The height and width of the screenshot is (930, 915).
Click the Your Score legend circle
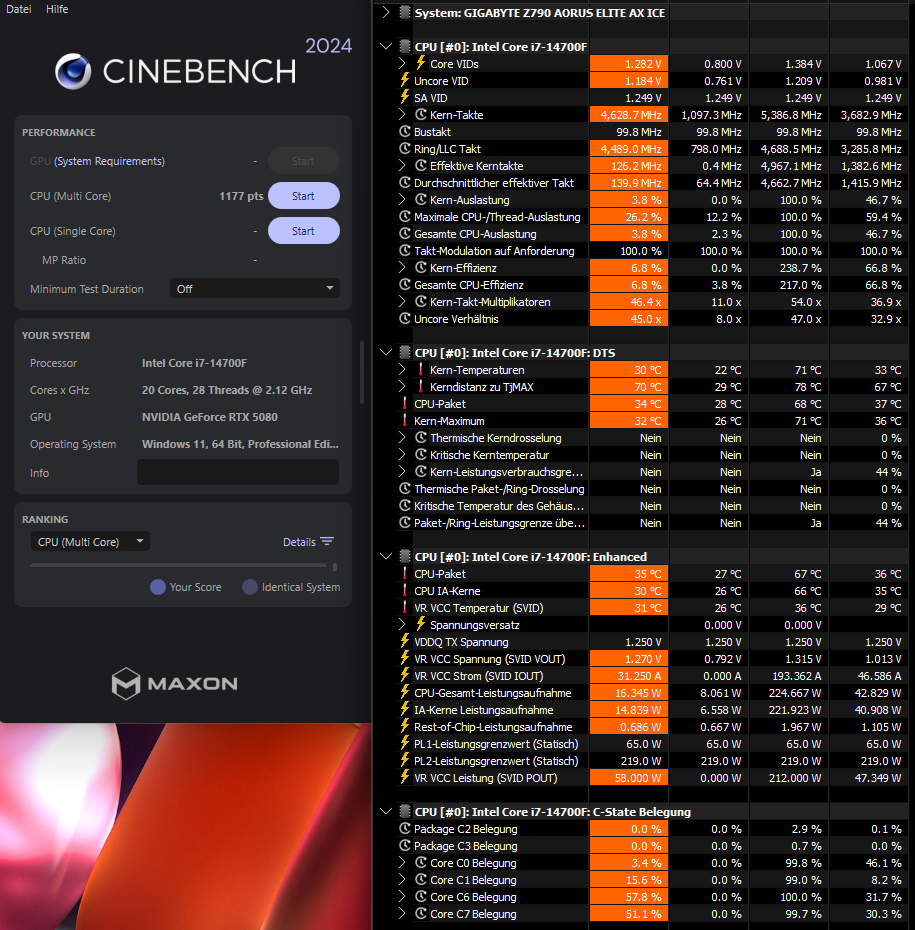coord(158,587)
